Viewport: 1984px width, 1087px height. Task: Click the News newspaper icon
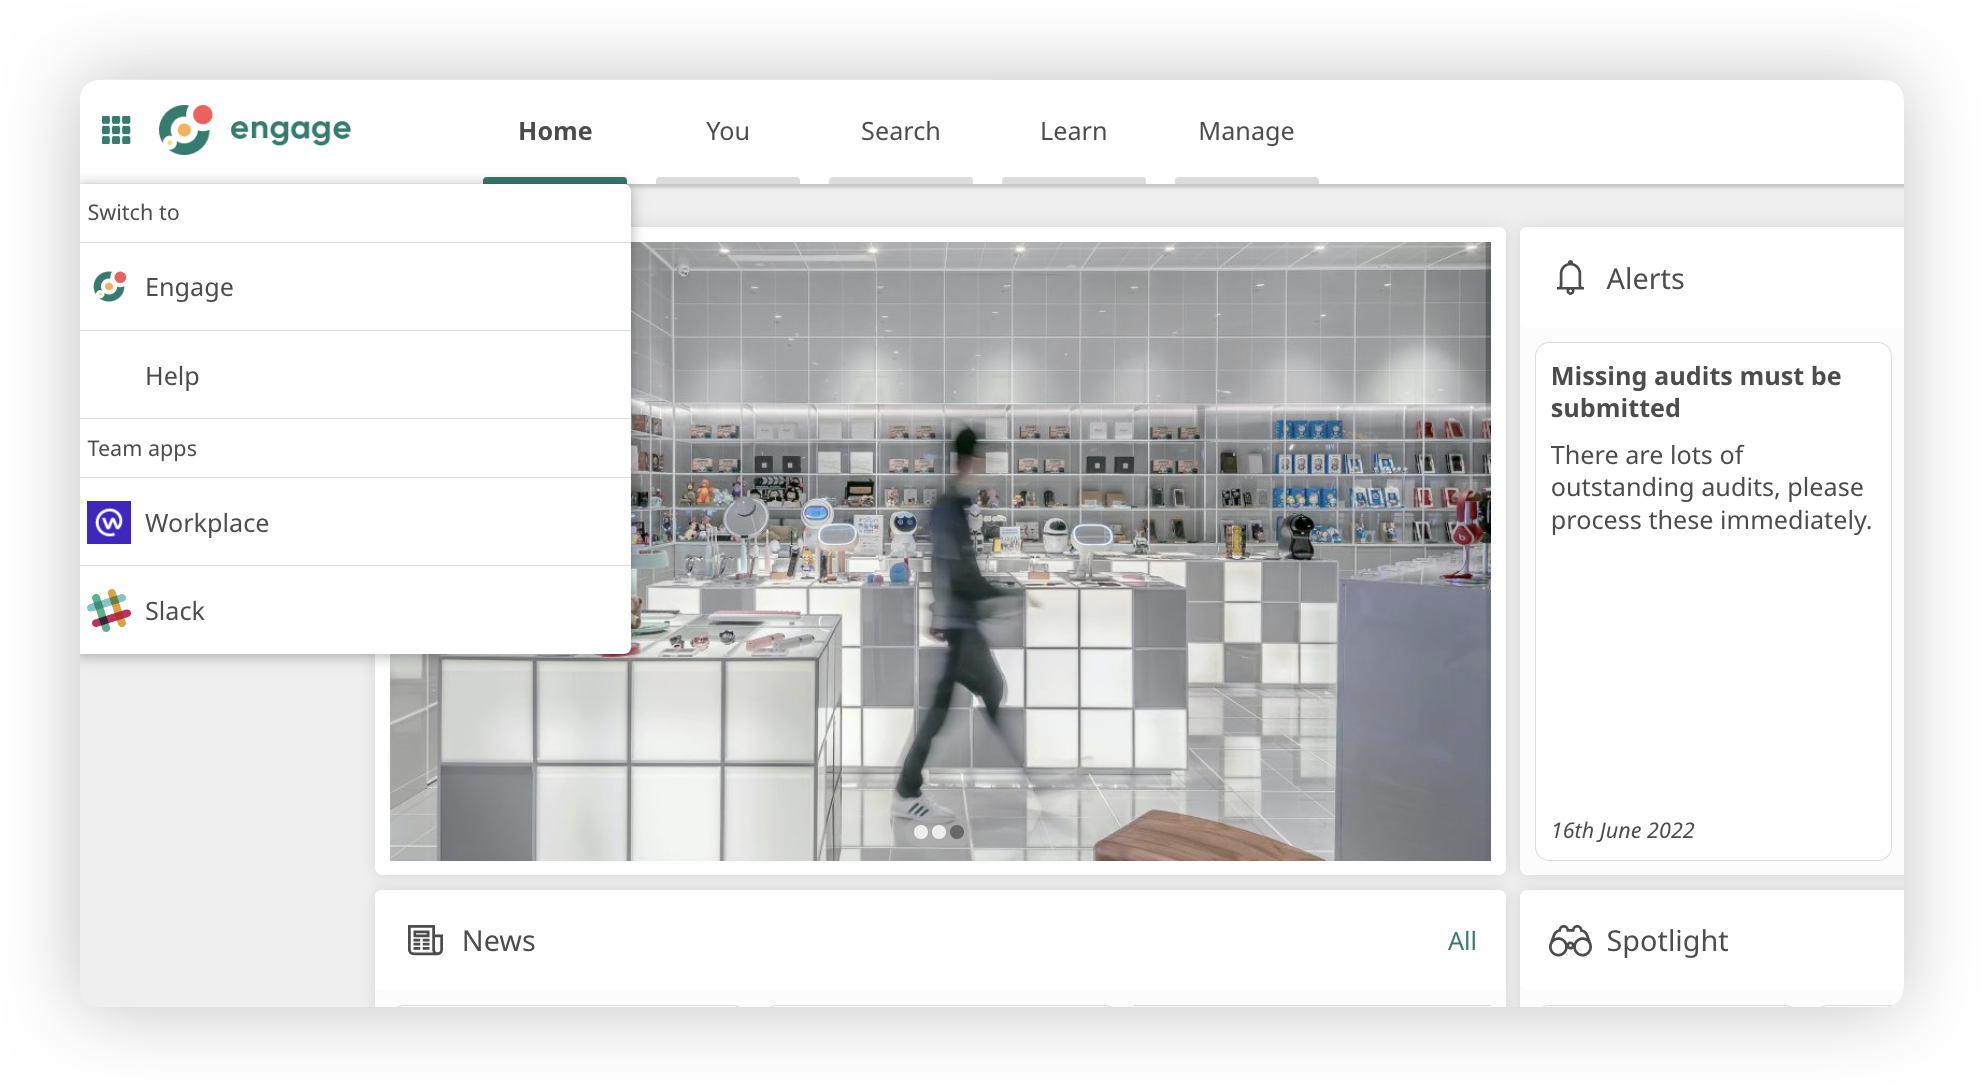tap(425, 940)
